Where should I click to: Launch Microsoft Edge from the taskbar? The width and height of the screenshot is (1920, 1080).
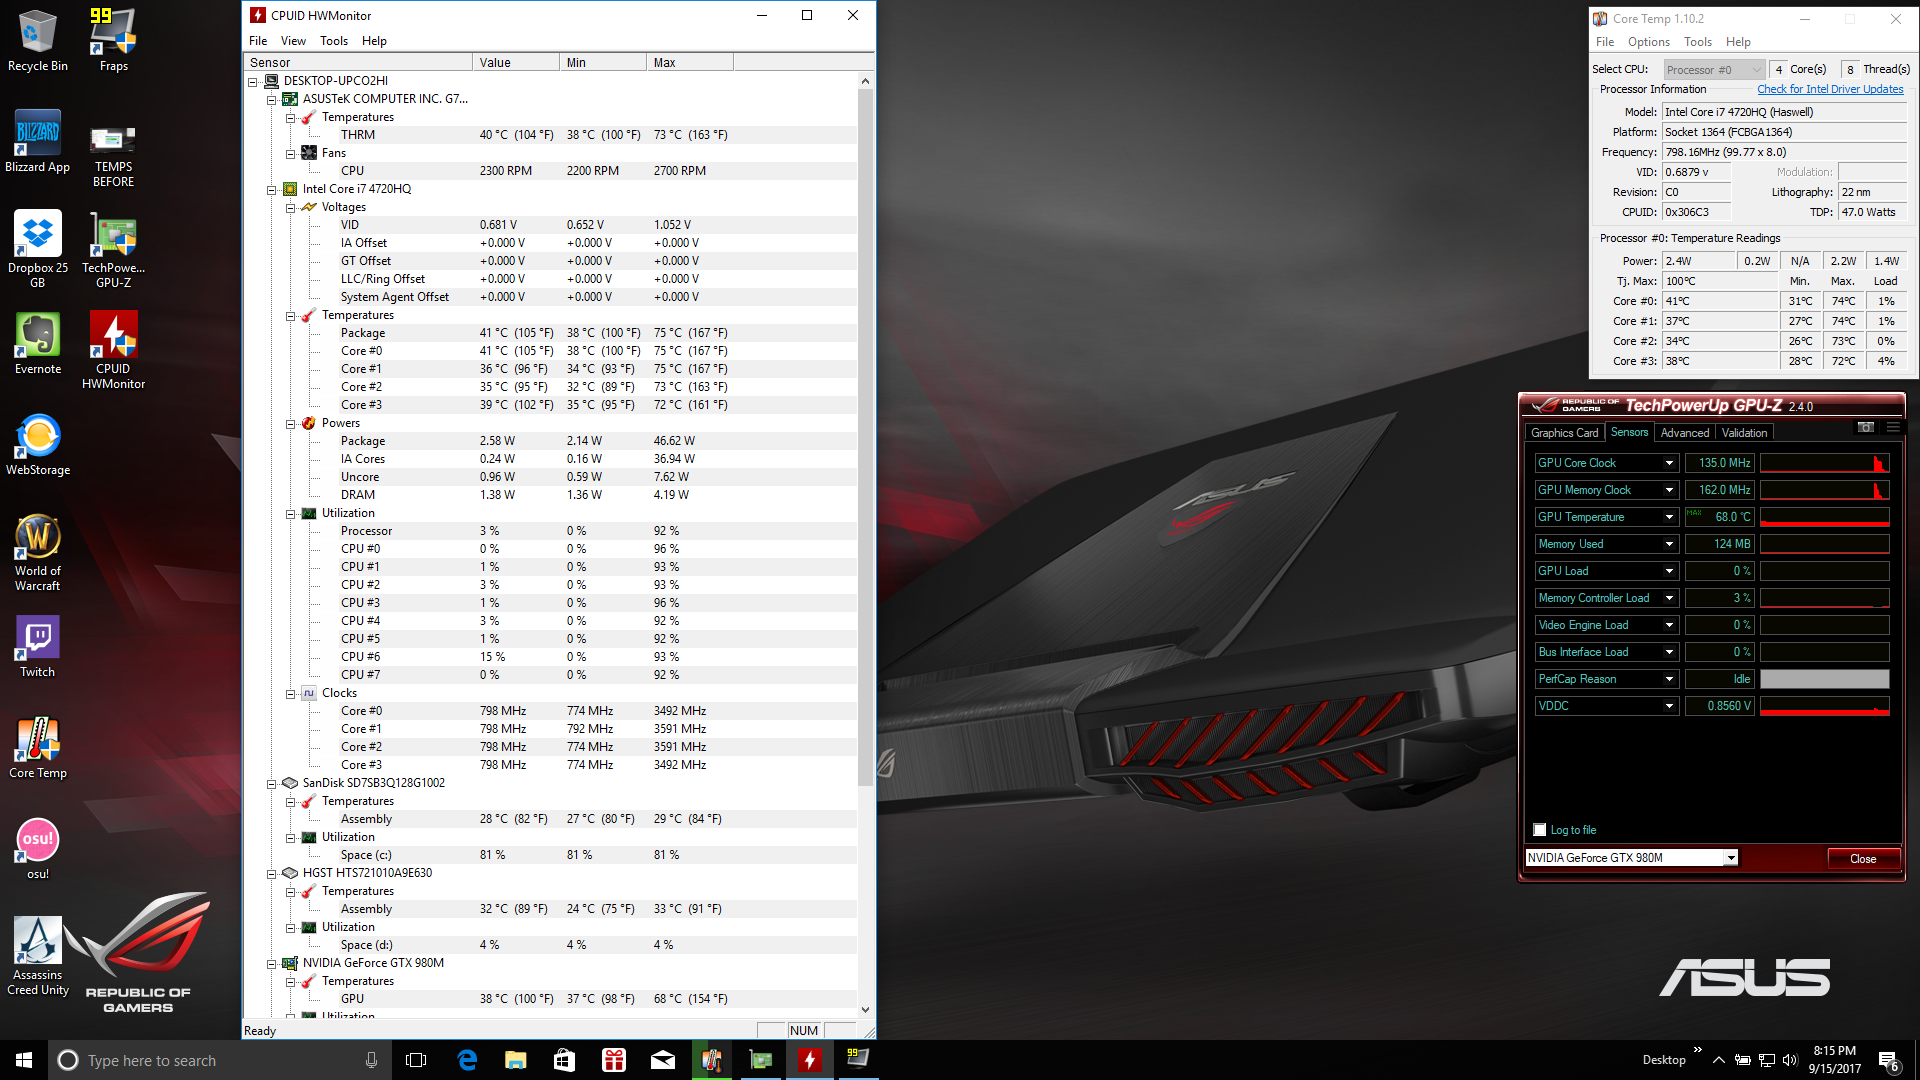(467, 1060)
